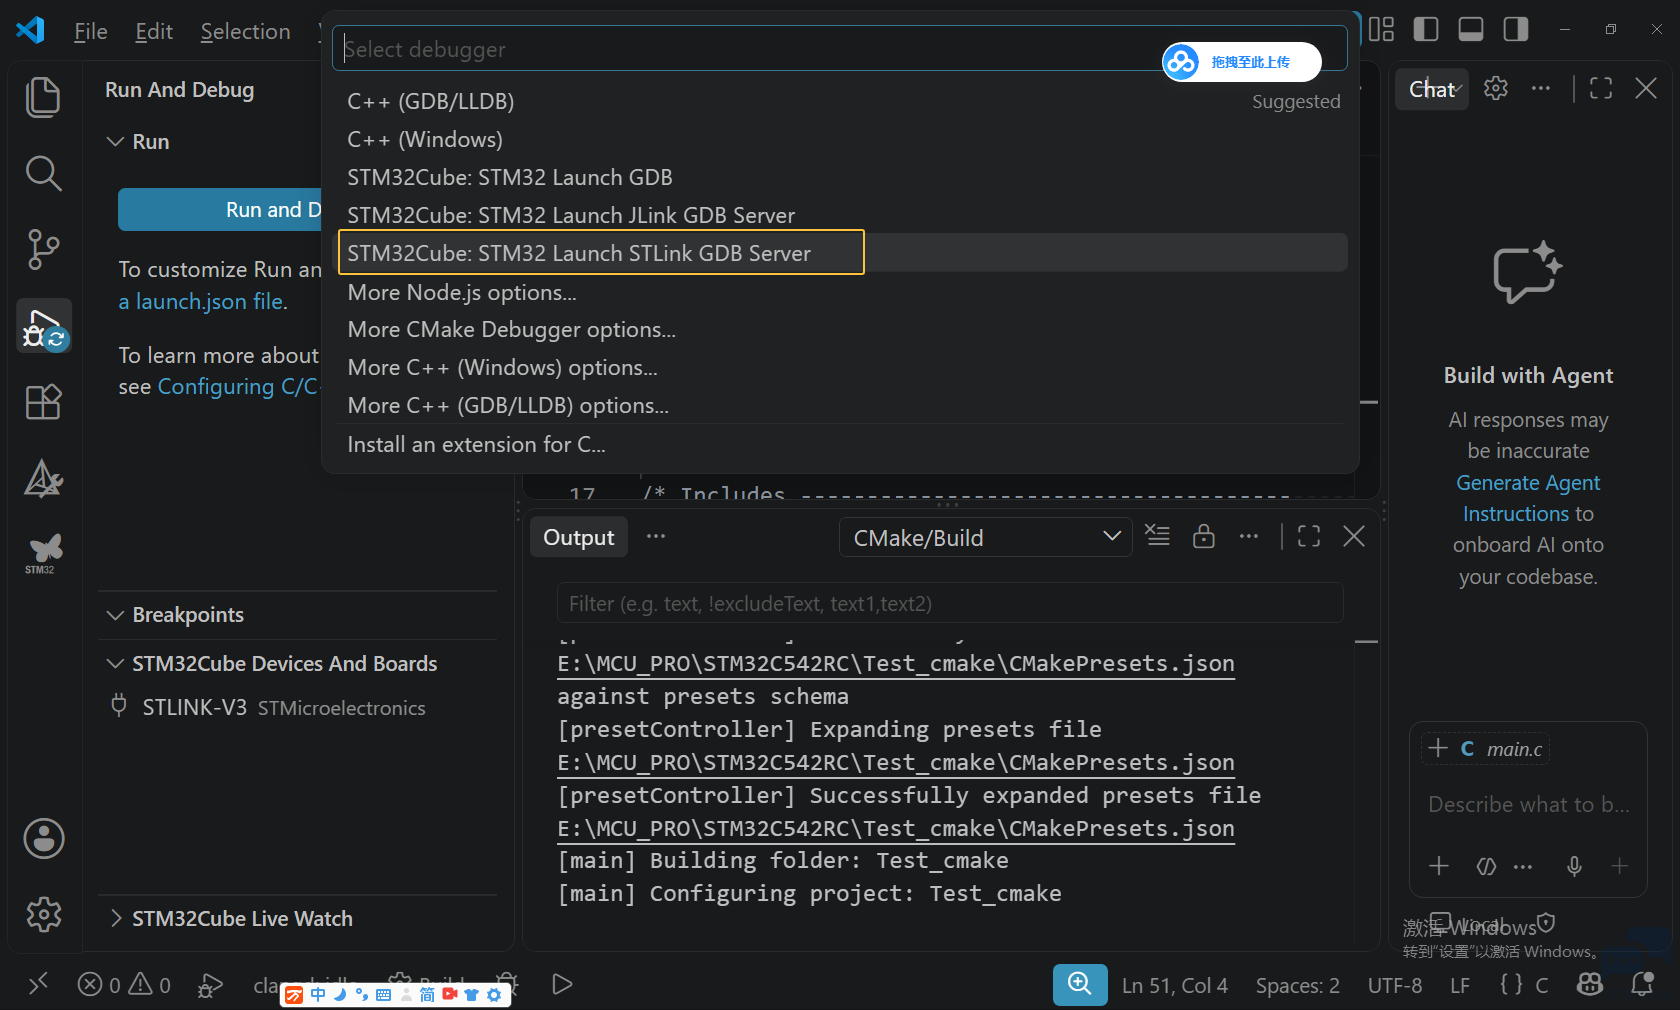Close the Output panel
1680x1010 pixels.
[1354, 537]
